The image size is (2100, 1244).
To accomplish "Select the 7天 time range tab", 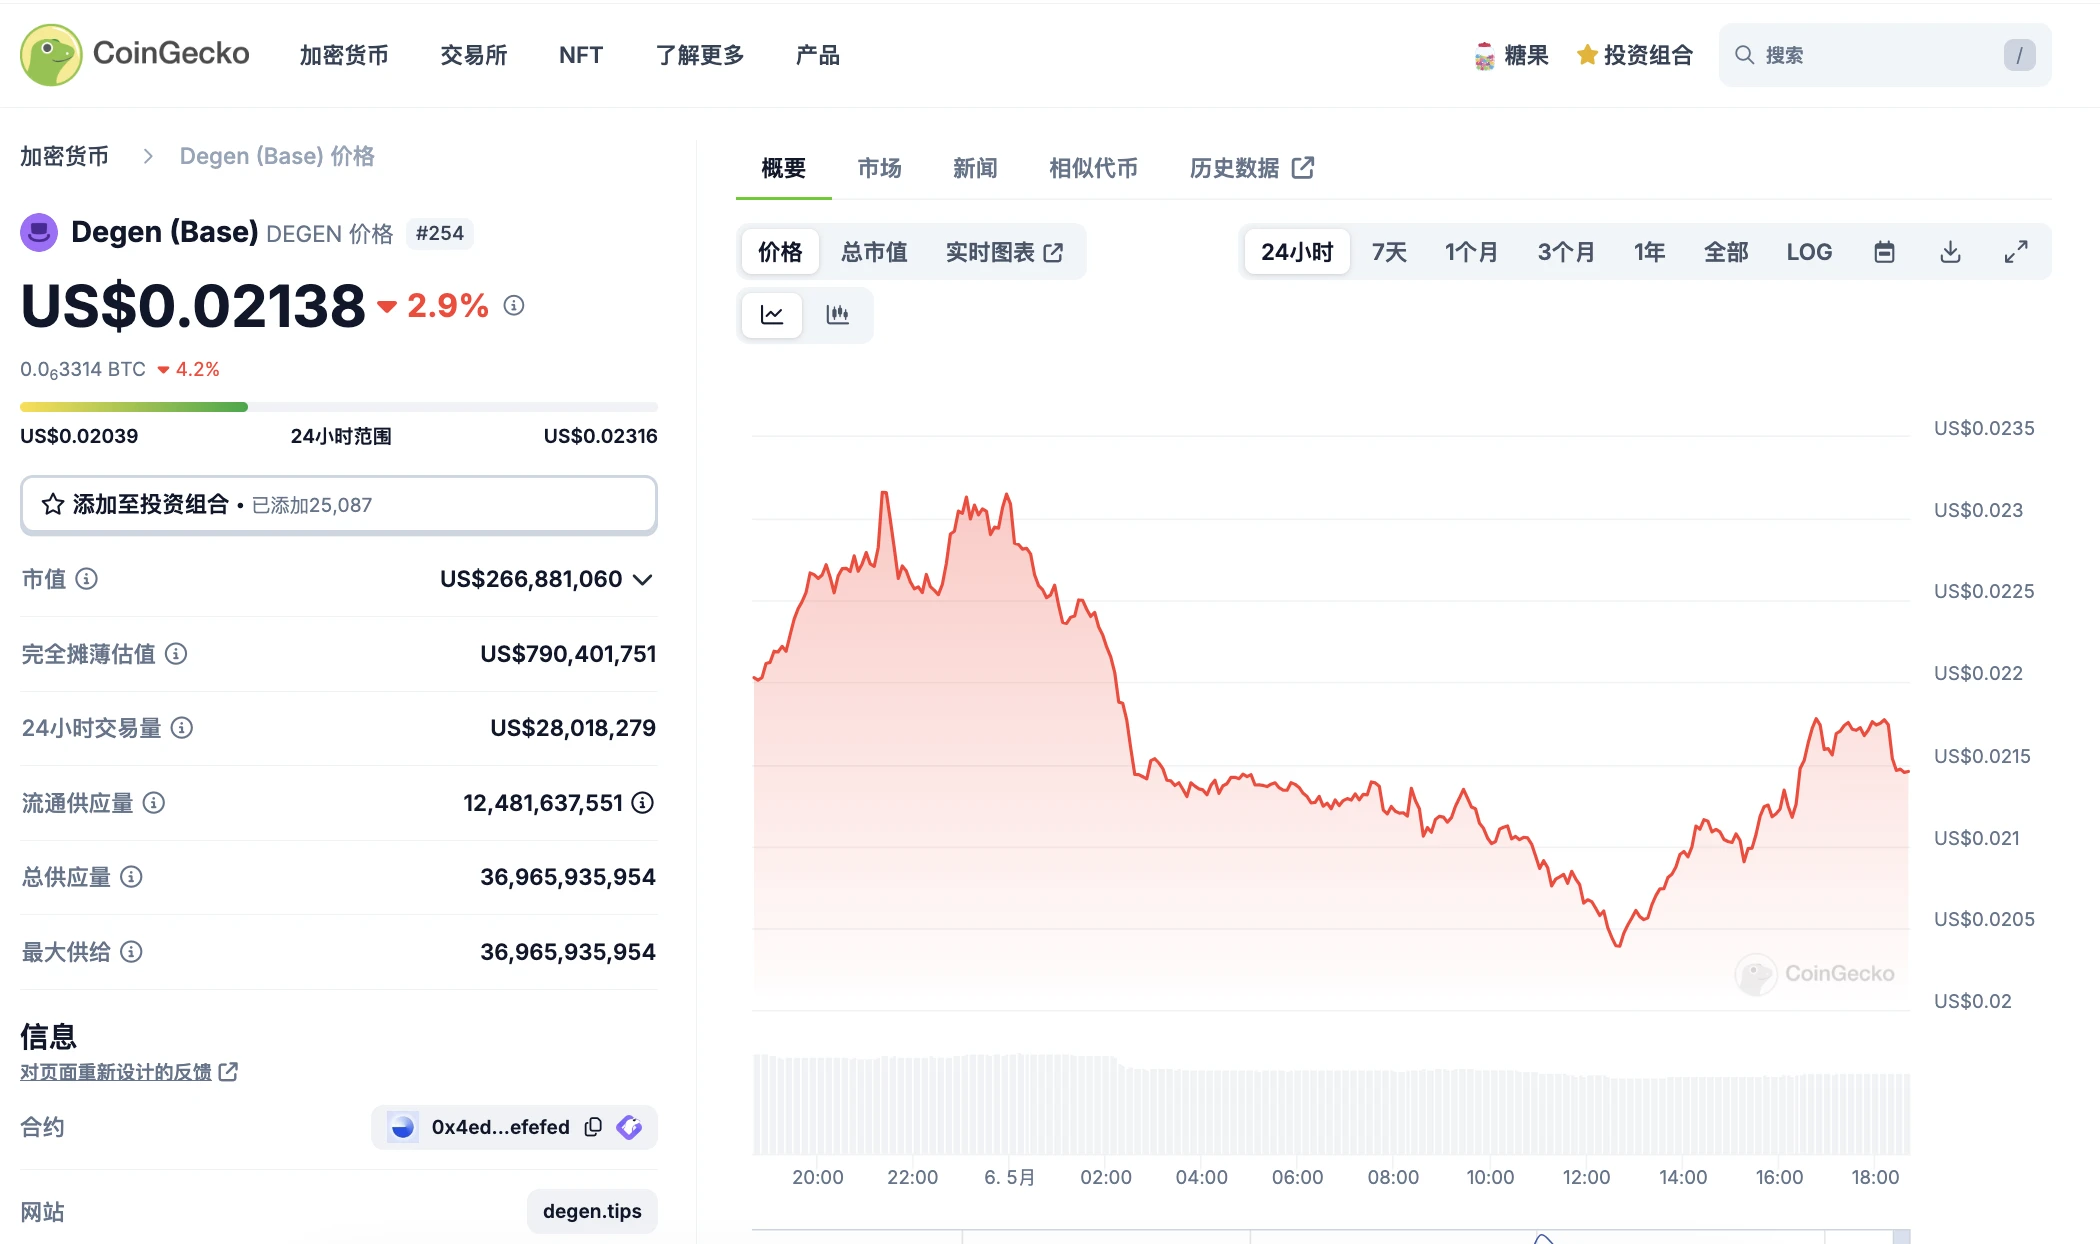I will pyautogui.click(x=1389, y=249).
